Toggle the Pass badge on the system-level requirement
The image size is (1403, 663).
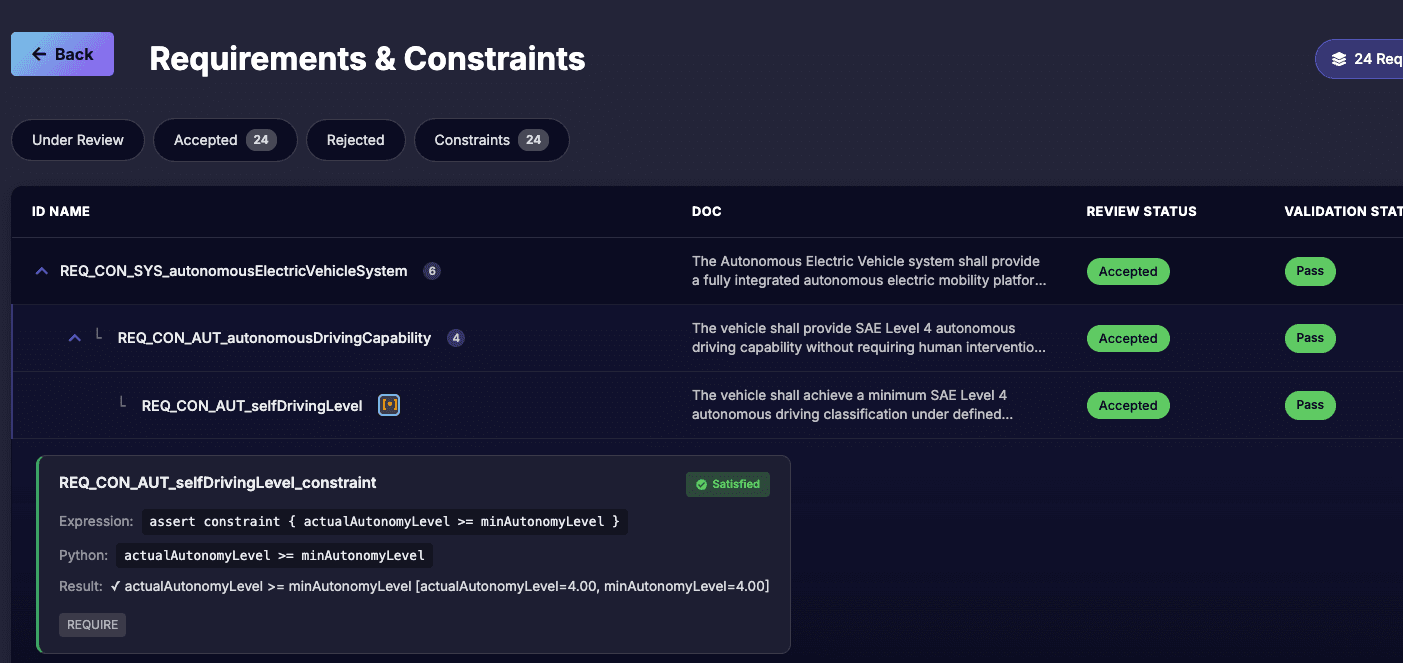click(1310, 271)
